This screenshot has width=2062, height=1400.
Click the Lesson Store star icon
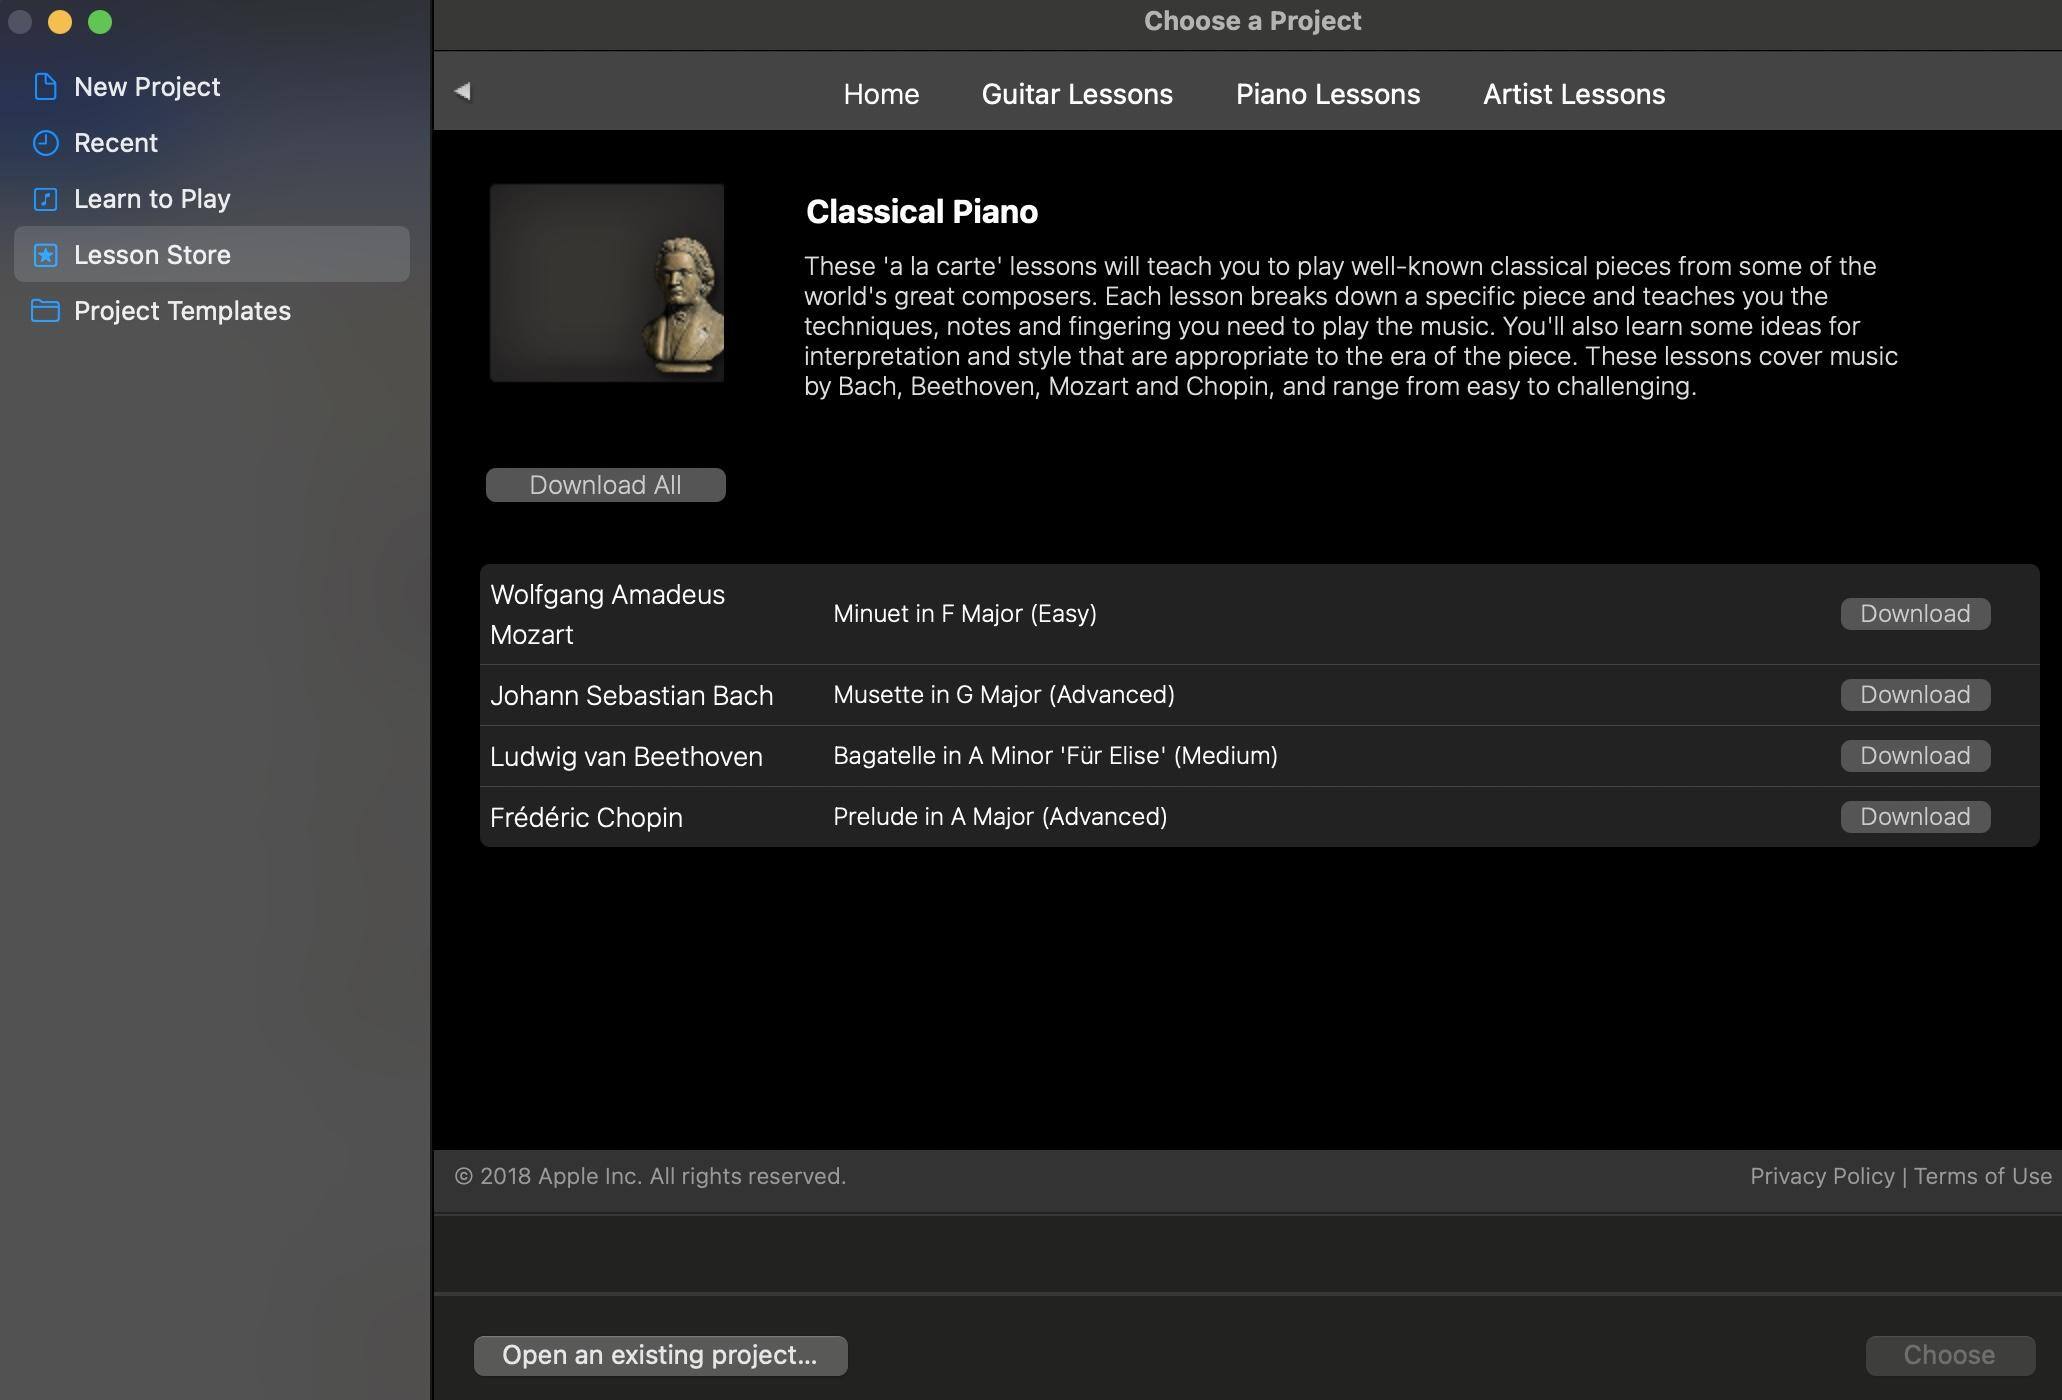tap(45, 255)
